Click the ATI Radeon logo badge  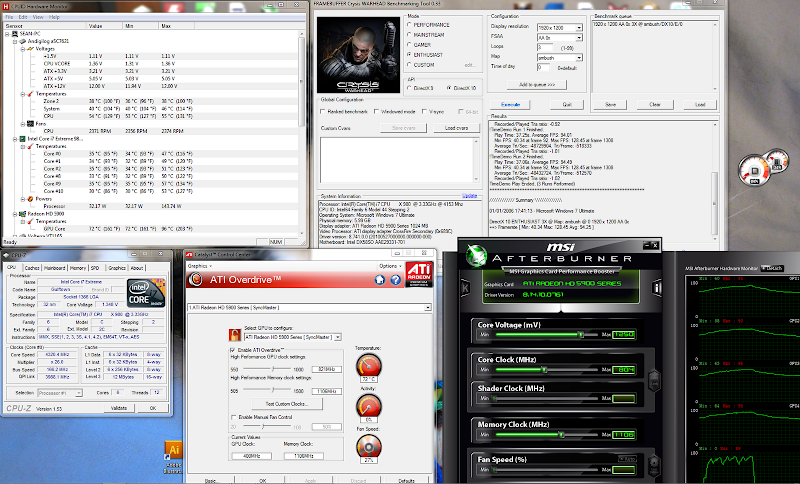click(x=419, y=274)
